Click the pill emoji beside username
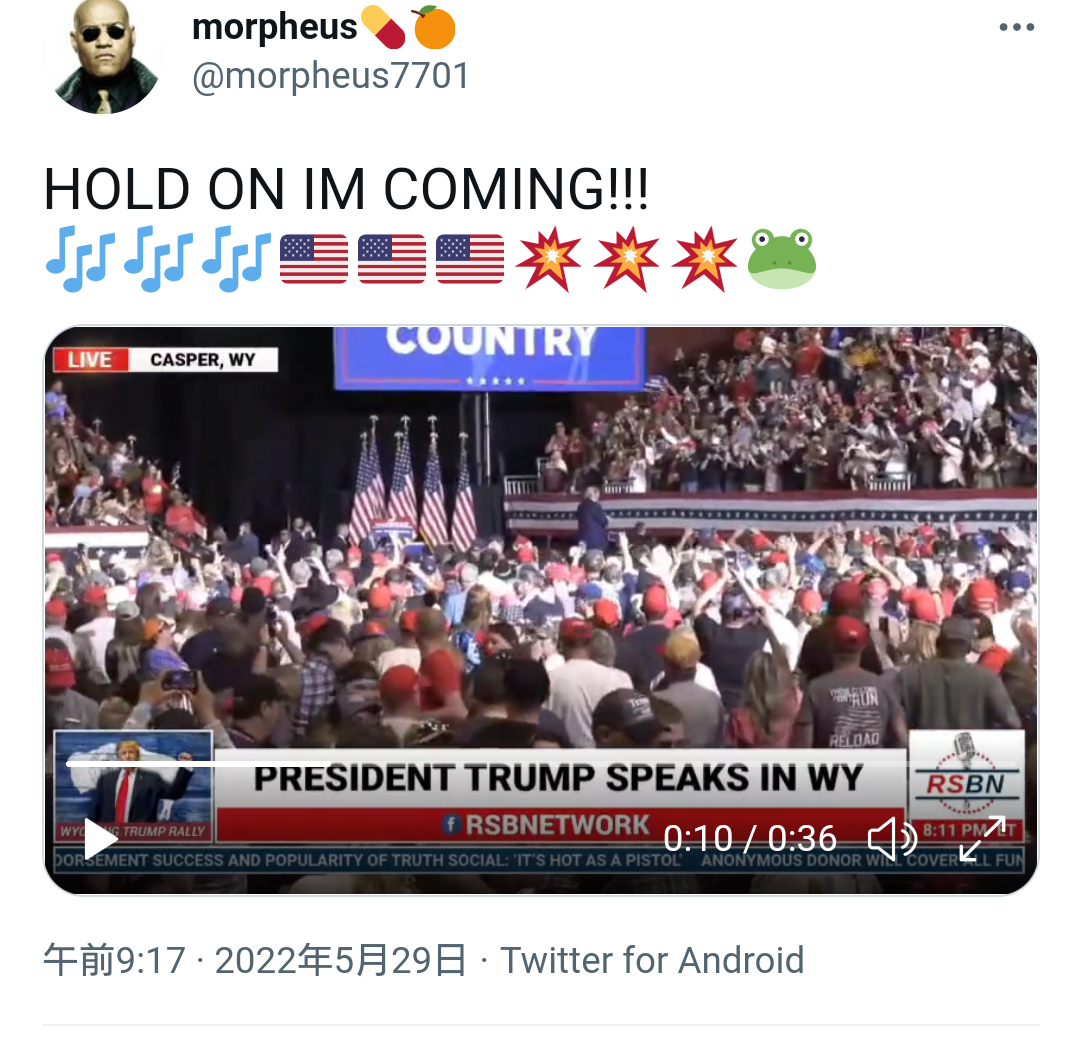The height and width of the screenshot is (1063, 1080). pyautogui.click(x=383, y=28)
